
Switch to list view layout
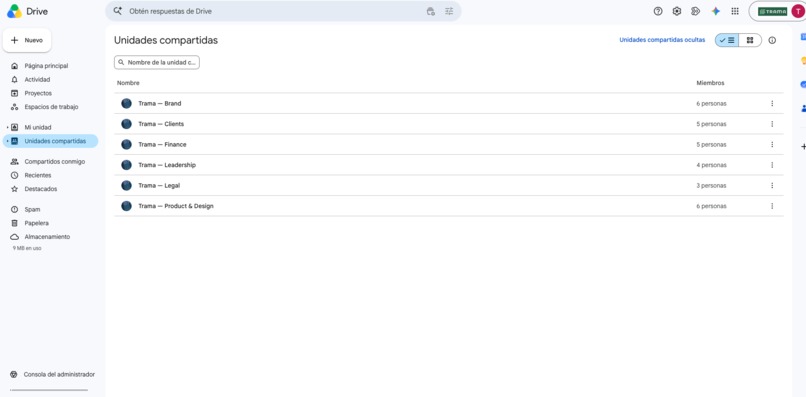point(727,40)
